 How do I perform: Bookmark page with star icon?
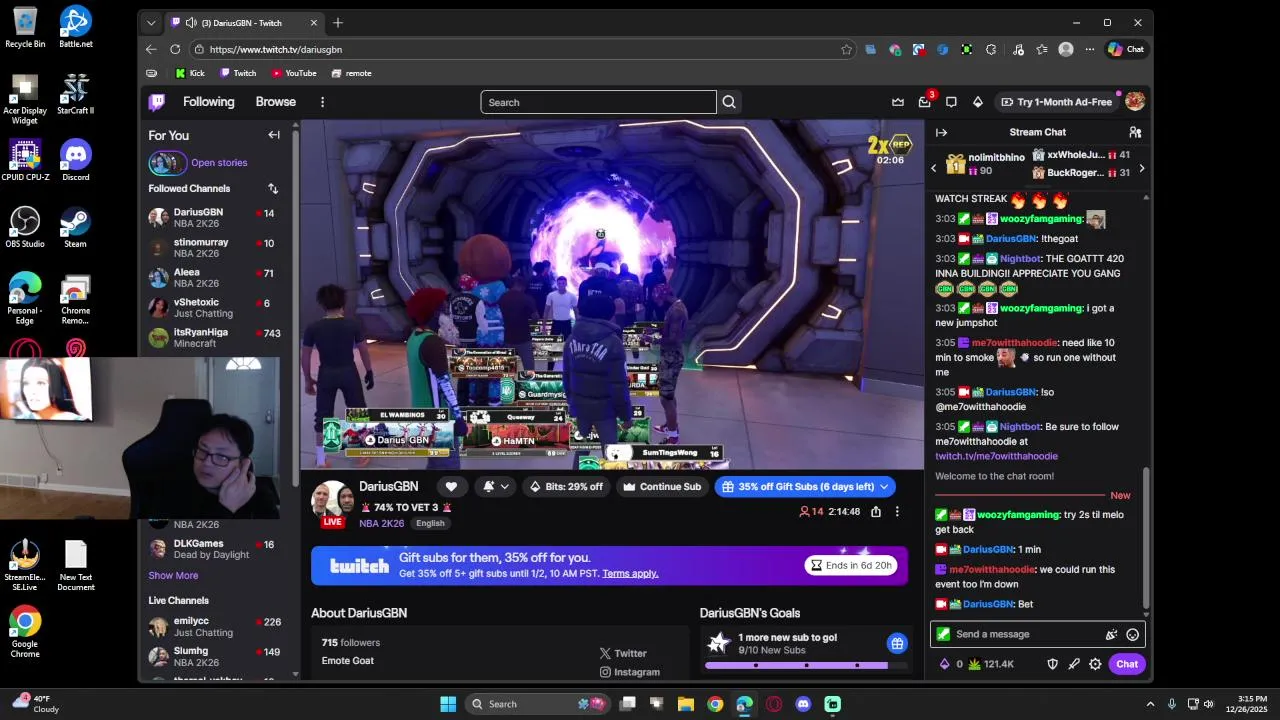click(x=846, y=49)
